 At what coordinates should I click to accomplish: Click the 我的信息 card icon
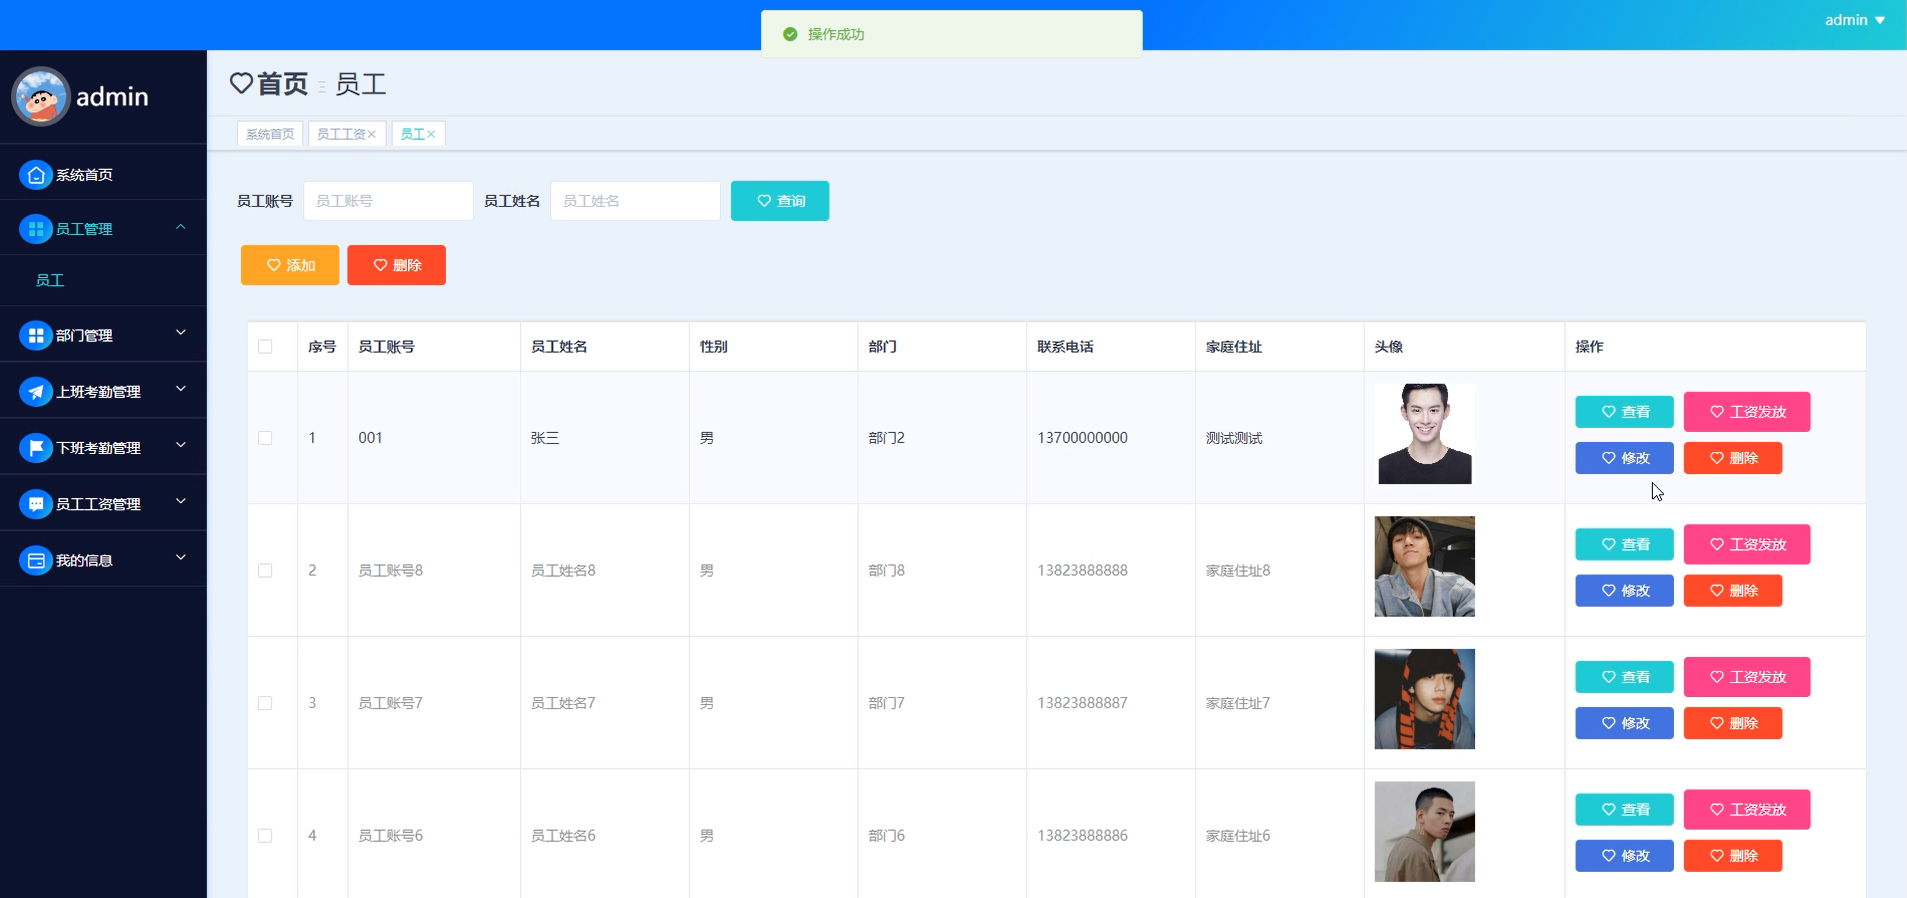36,560
